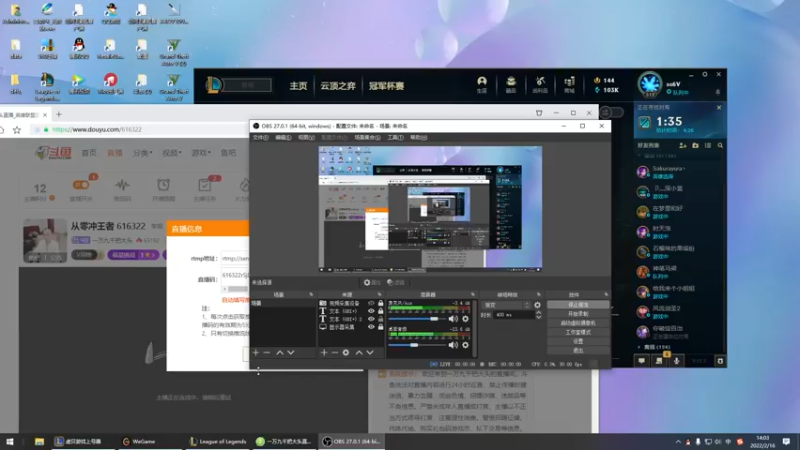Image resolution: width=800 pixels, height=450 pixels.
Task: Open OBS Tools menu
Action: point(395,138)
